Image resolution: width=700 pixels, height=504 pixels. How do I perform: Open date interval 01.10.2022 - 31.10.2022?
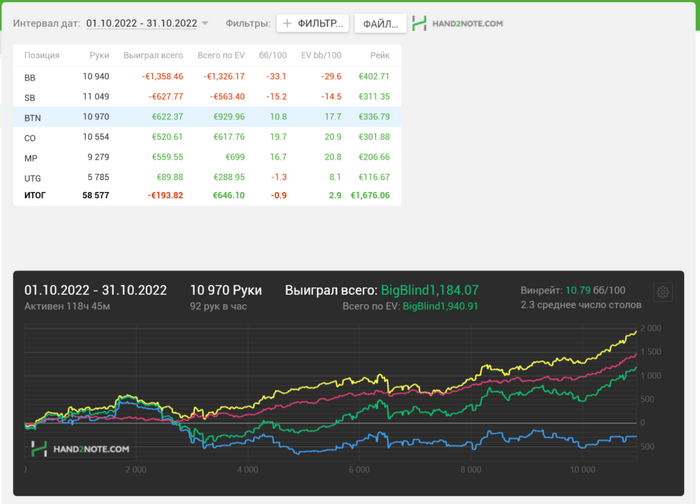[x=140, y=22]
